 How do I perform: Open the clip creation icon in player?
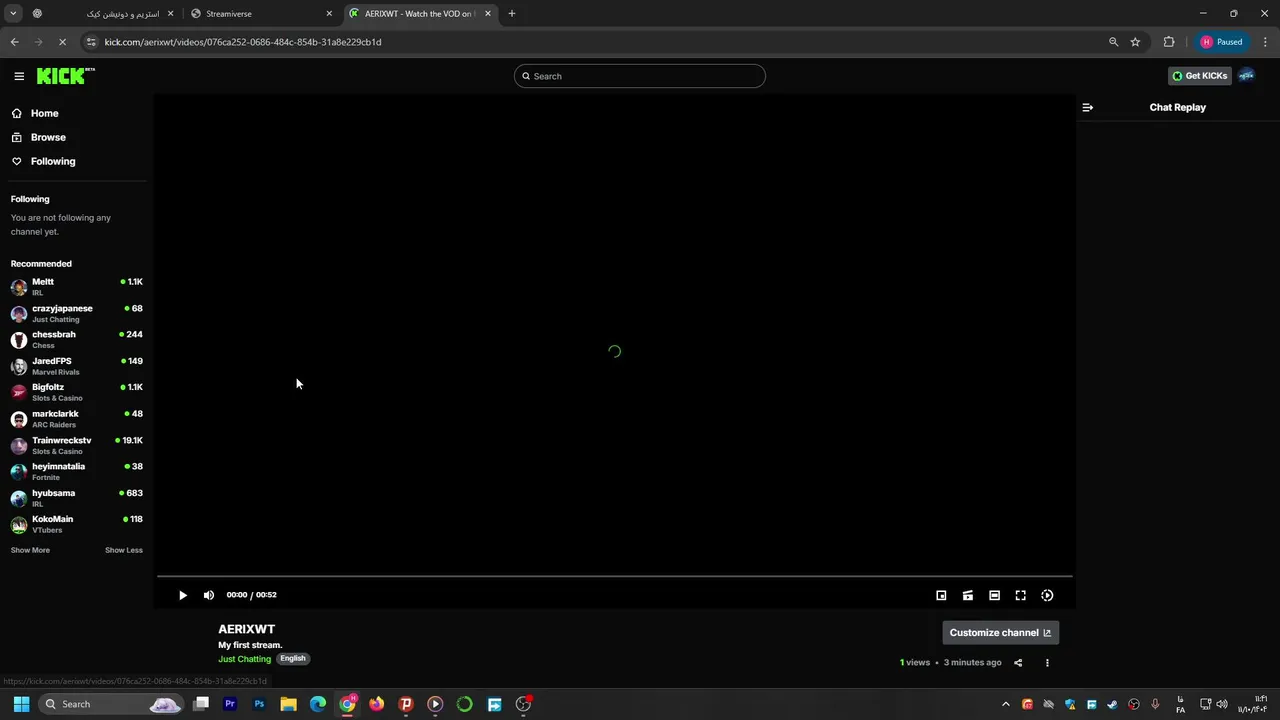(x=968, y=595)
